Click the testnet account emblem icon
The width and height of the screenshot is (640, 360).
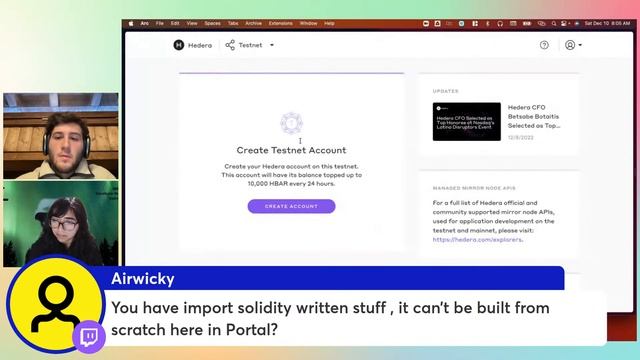tap(291, 123)
